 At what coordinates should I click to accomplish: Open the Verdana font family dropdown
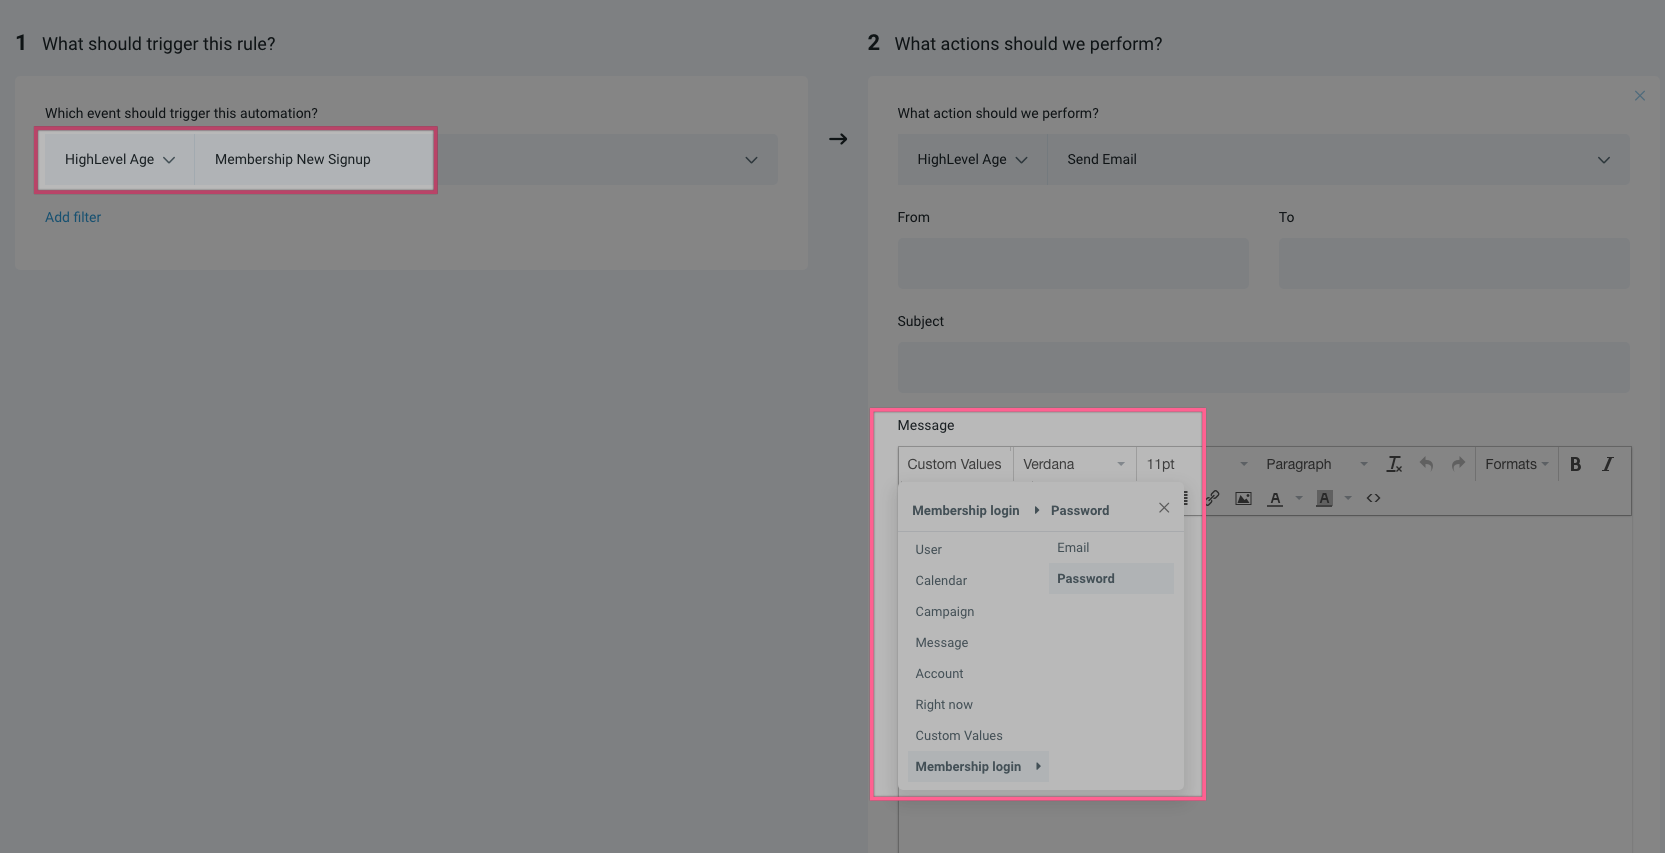click(1074, 464)
